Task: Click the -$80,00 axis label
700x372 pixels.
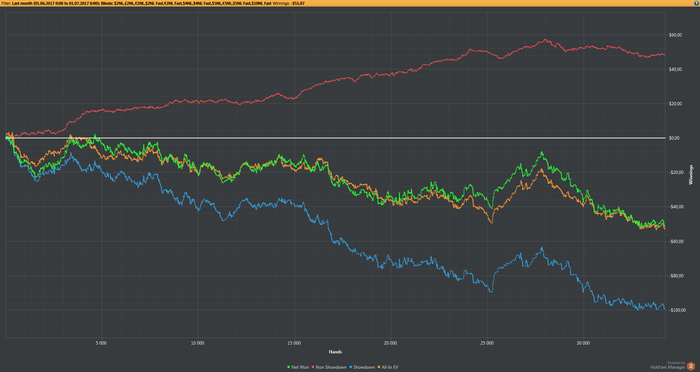Action: click(x=676, y=276)
